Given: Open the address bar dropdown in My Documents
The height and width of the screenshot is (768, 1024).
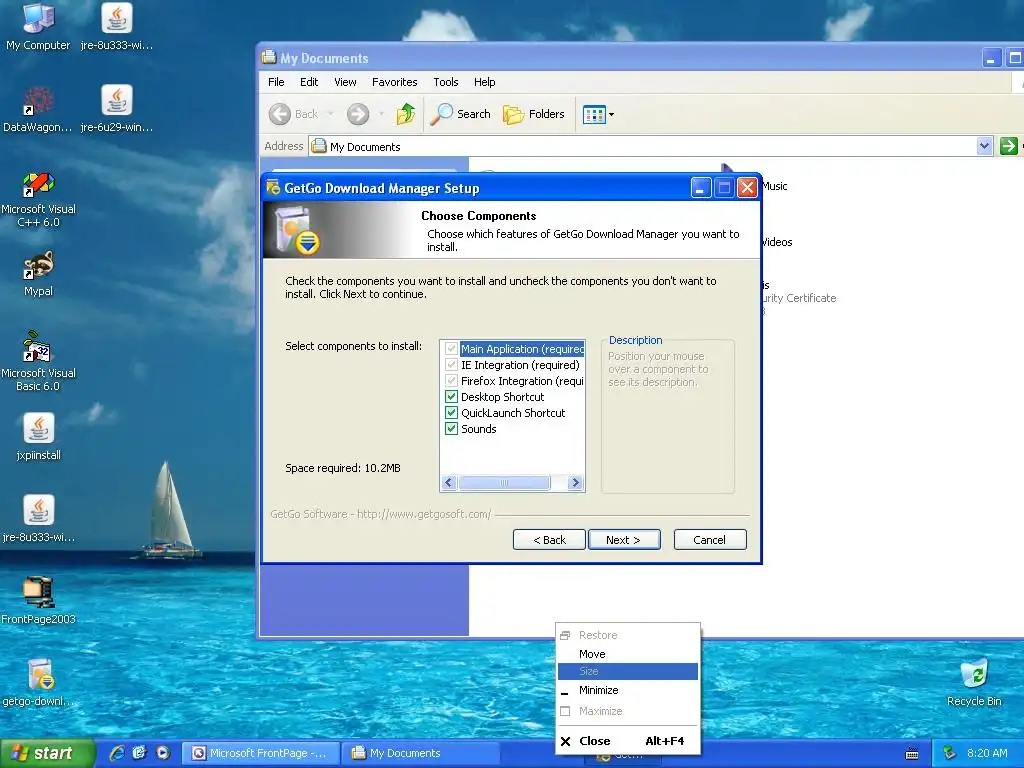Looking at the screenshot, I should point(984,146).
